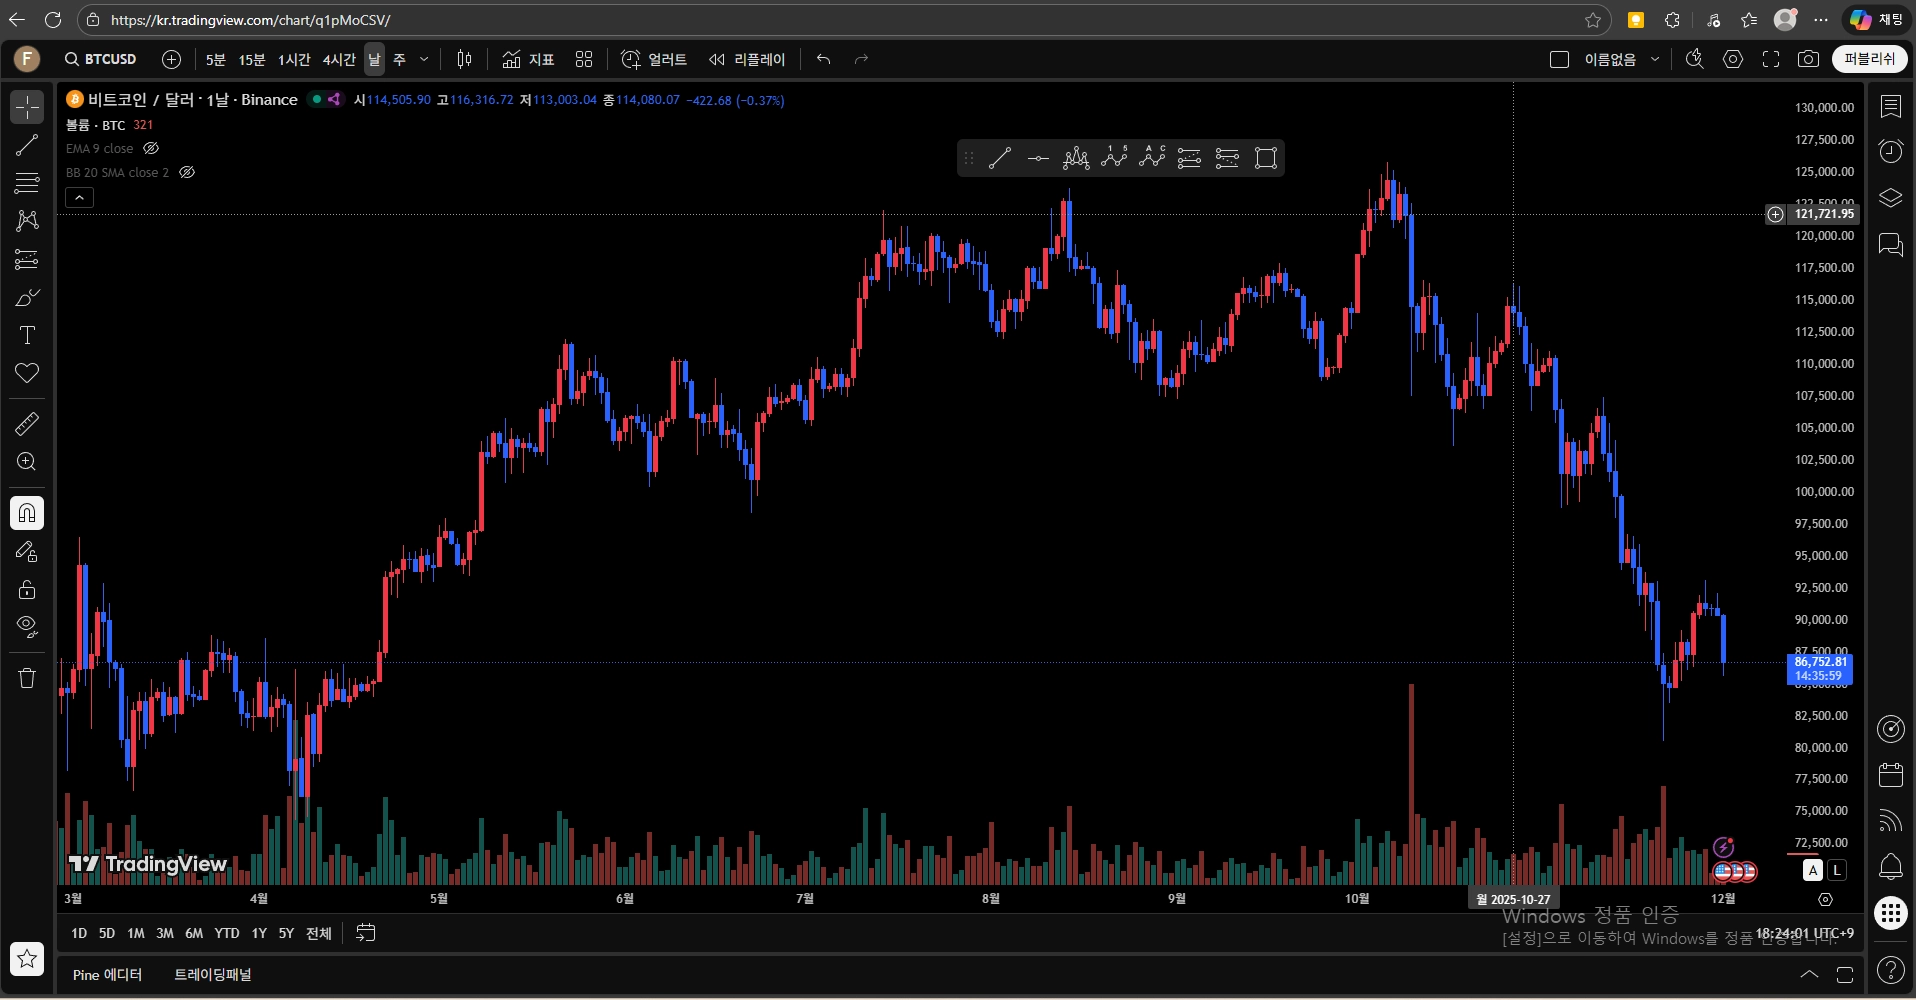This screenshot has width=1916, height=1000.
Task: Take a chart snapshot with camera icon
Action: point(1808,59)
